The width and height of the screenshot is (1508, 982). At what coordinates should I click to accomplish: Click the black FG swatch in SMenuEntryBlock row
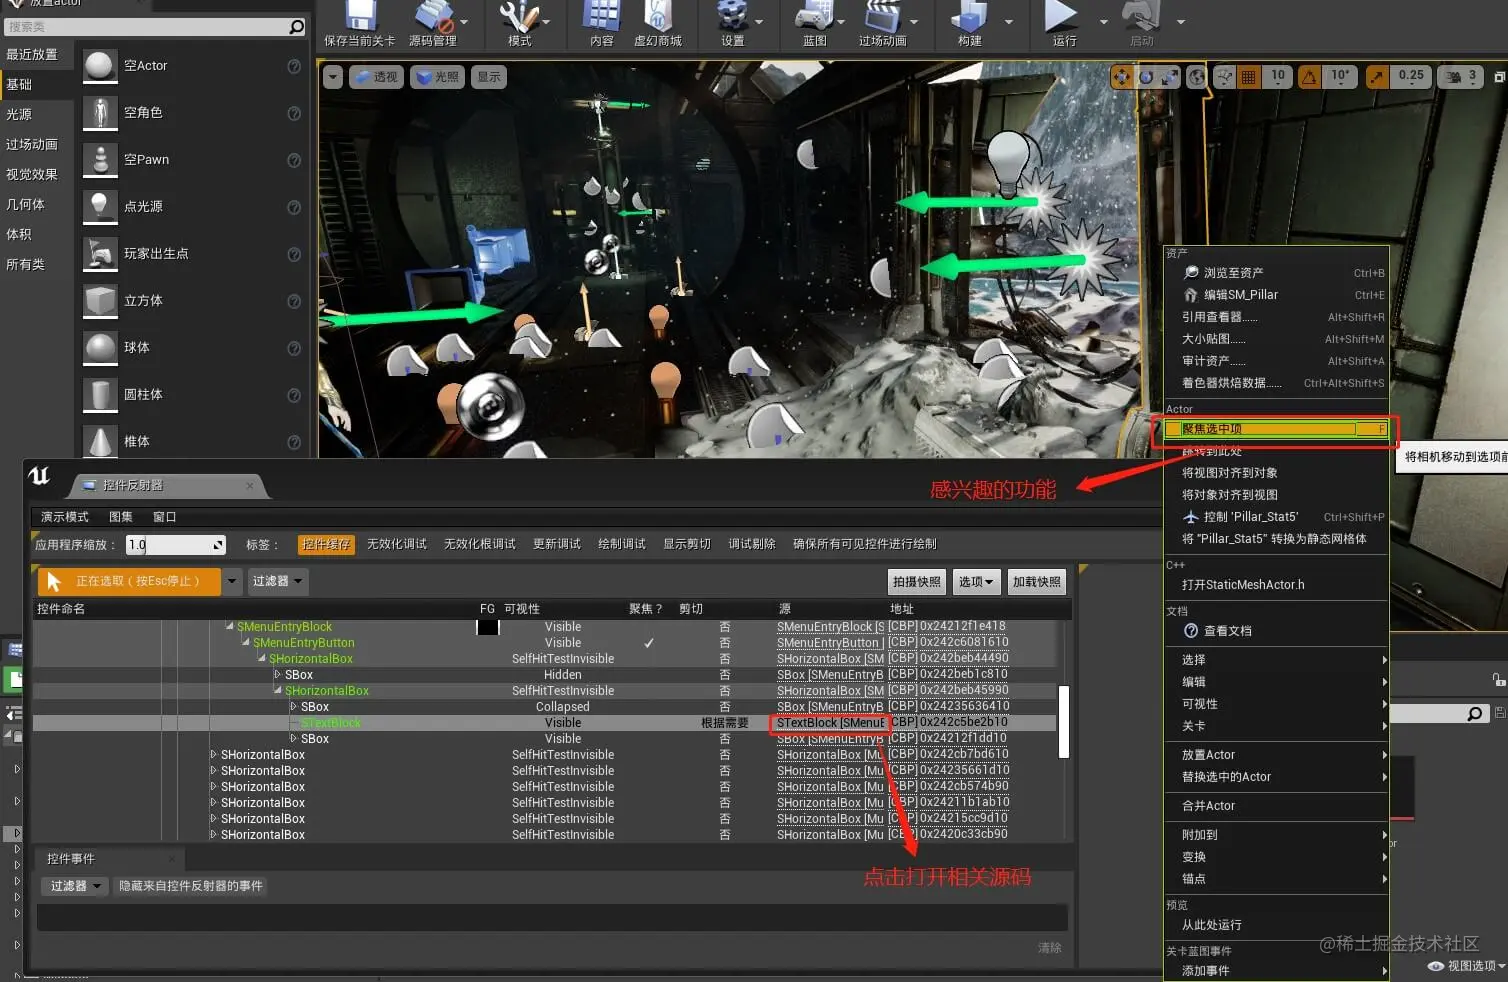pyautogui.click(x=488, y=627)
